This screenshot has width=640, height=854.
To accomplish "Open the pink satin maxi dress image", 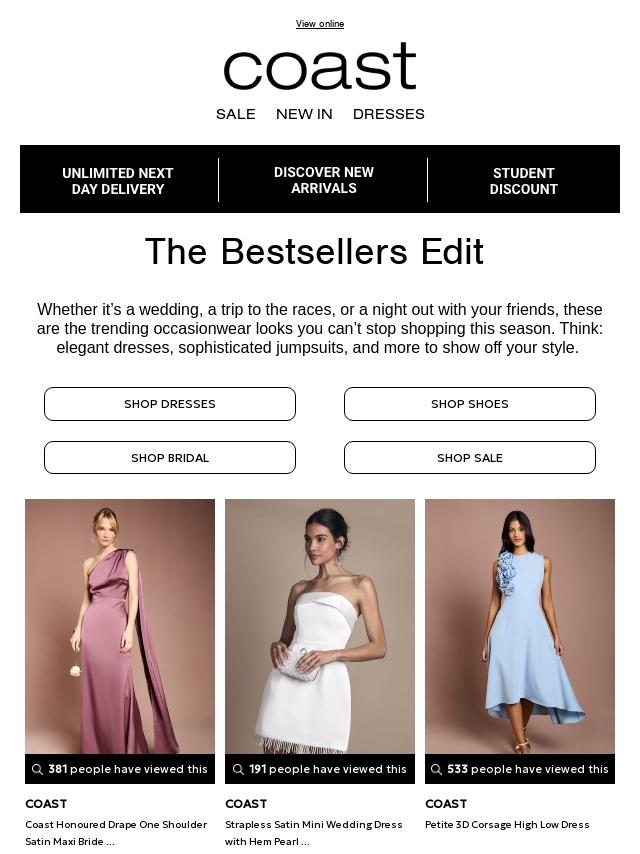I will pyautogui.click(x=120, y=626).
